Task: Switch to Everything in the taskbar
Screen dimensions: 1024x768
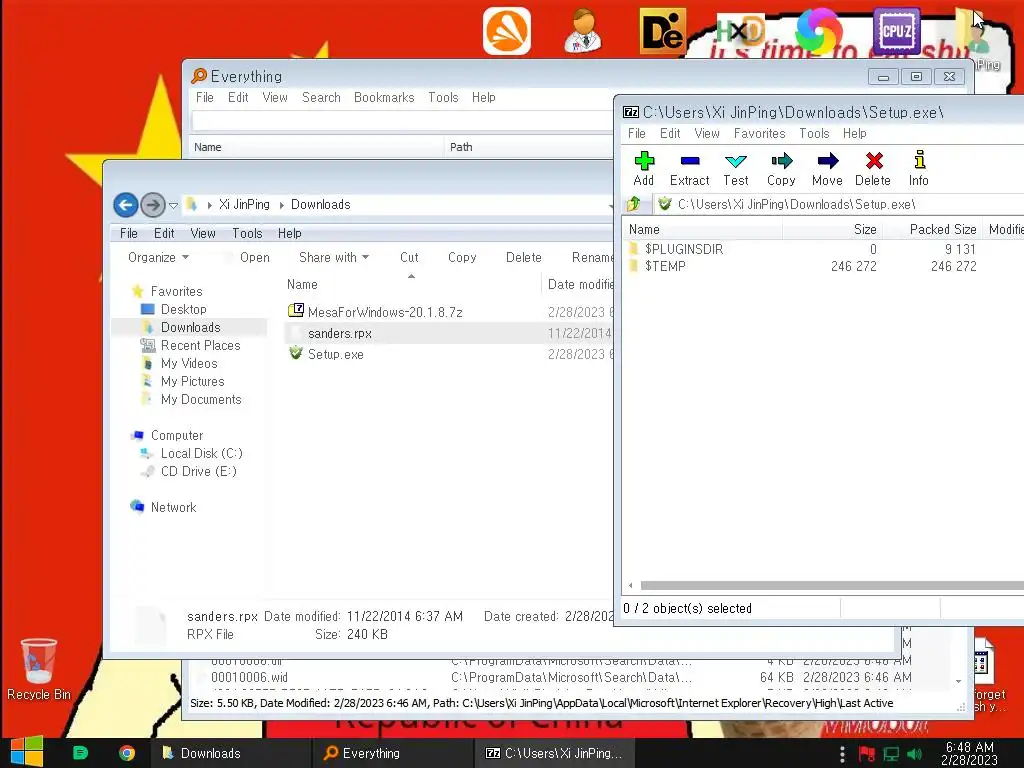Action: [392, 753]
